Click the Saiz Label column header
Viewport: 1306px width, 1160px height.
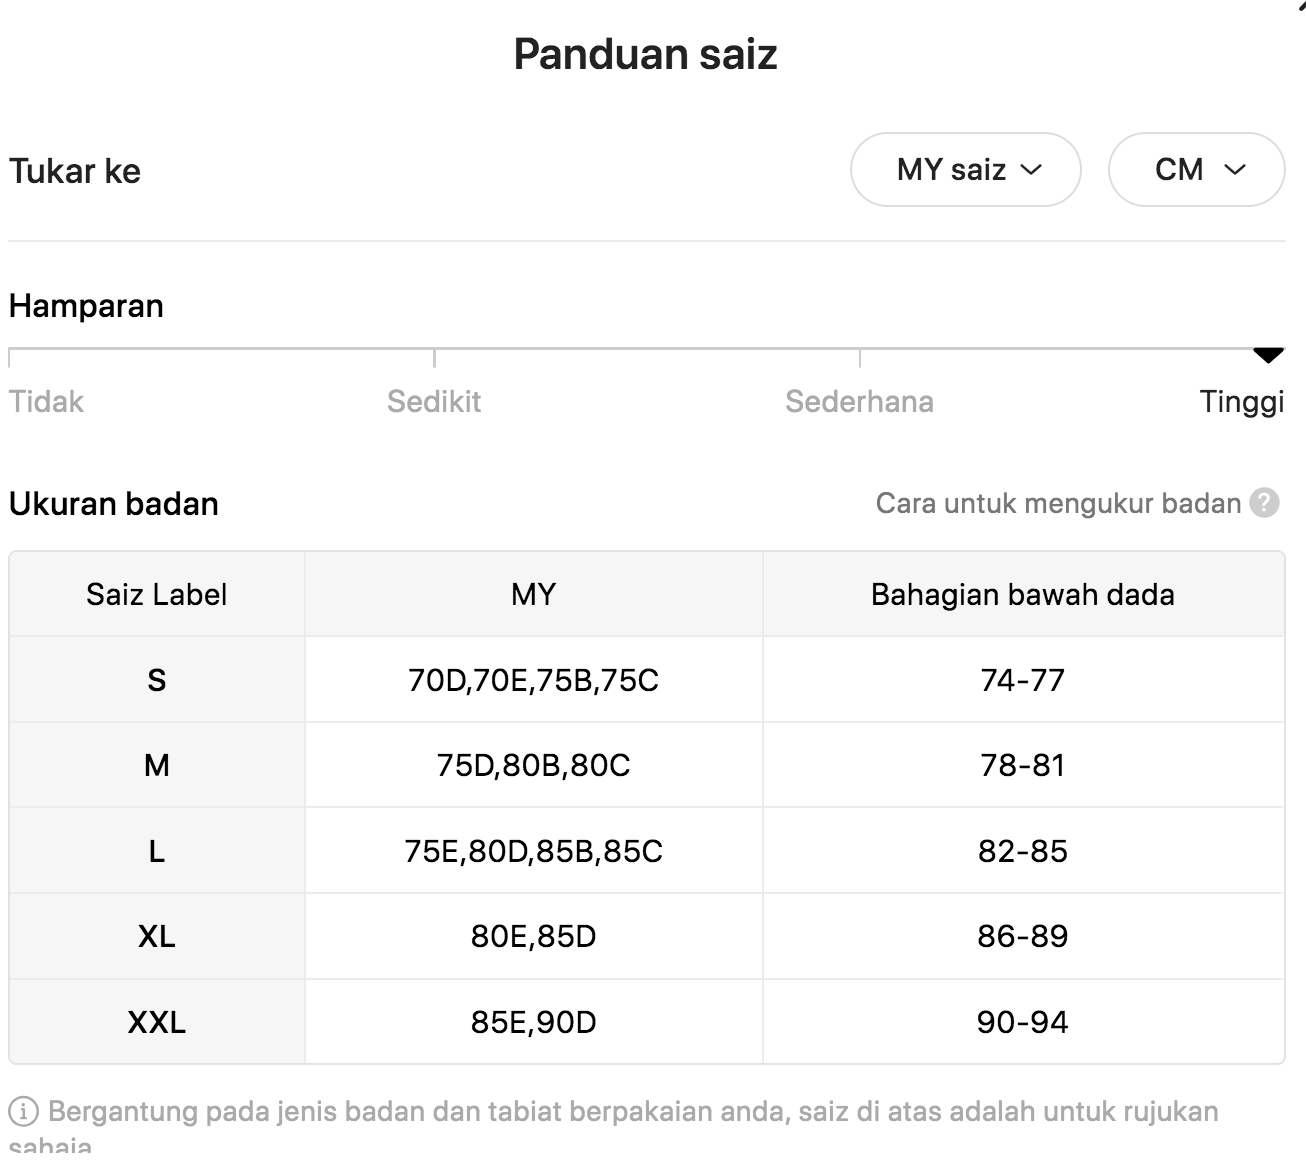click(x=157, y=594)
